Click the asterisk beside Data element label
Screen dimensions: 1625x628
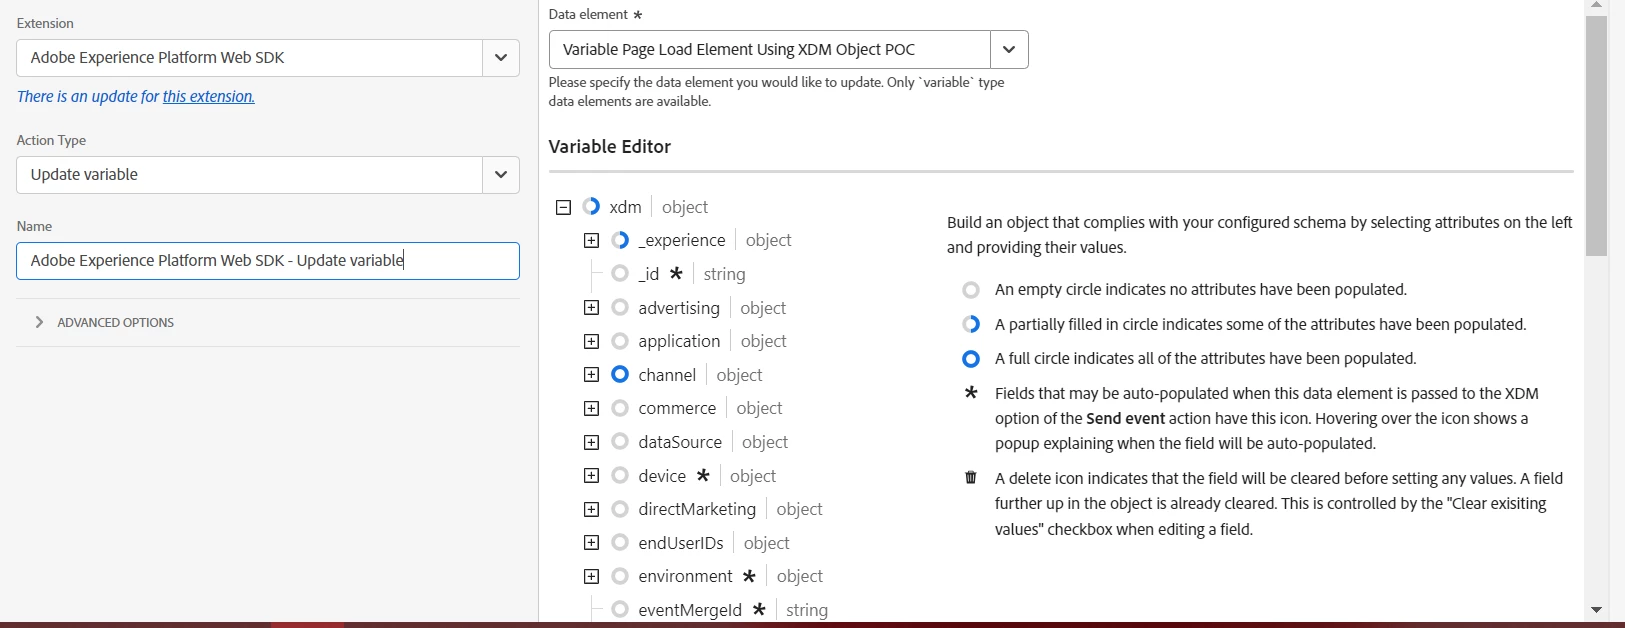click(638, 15)
